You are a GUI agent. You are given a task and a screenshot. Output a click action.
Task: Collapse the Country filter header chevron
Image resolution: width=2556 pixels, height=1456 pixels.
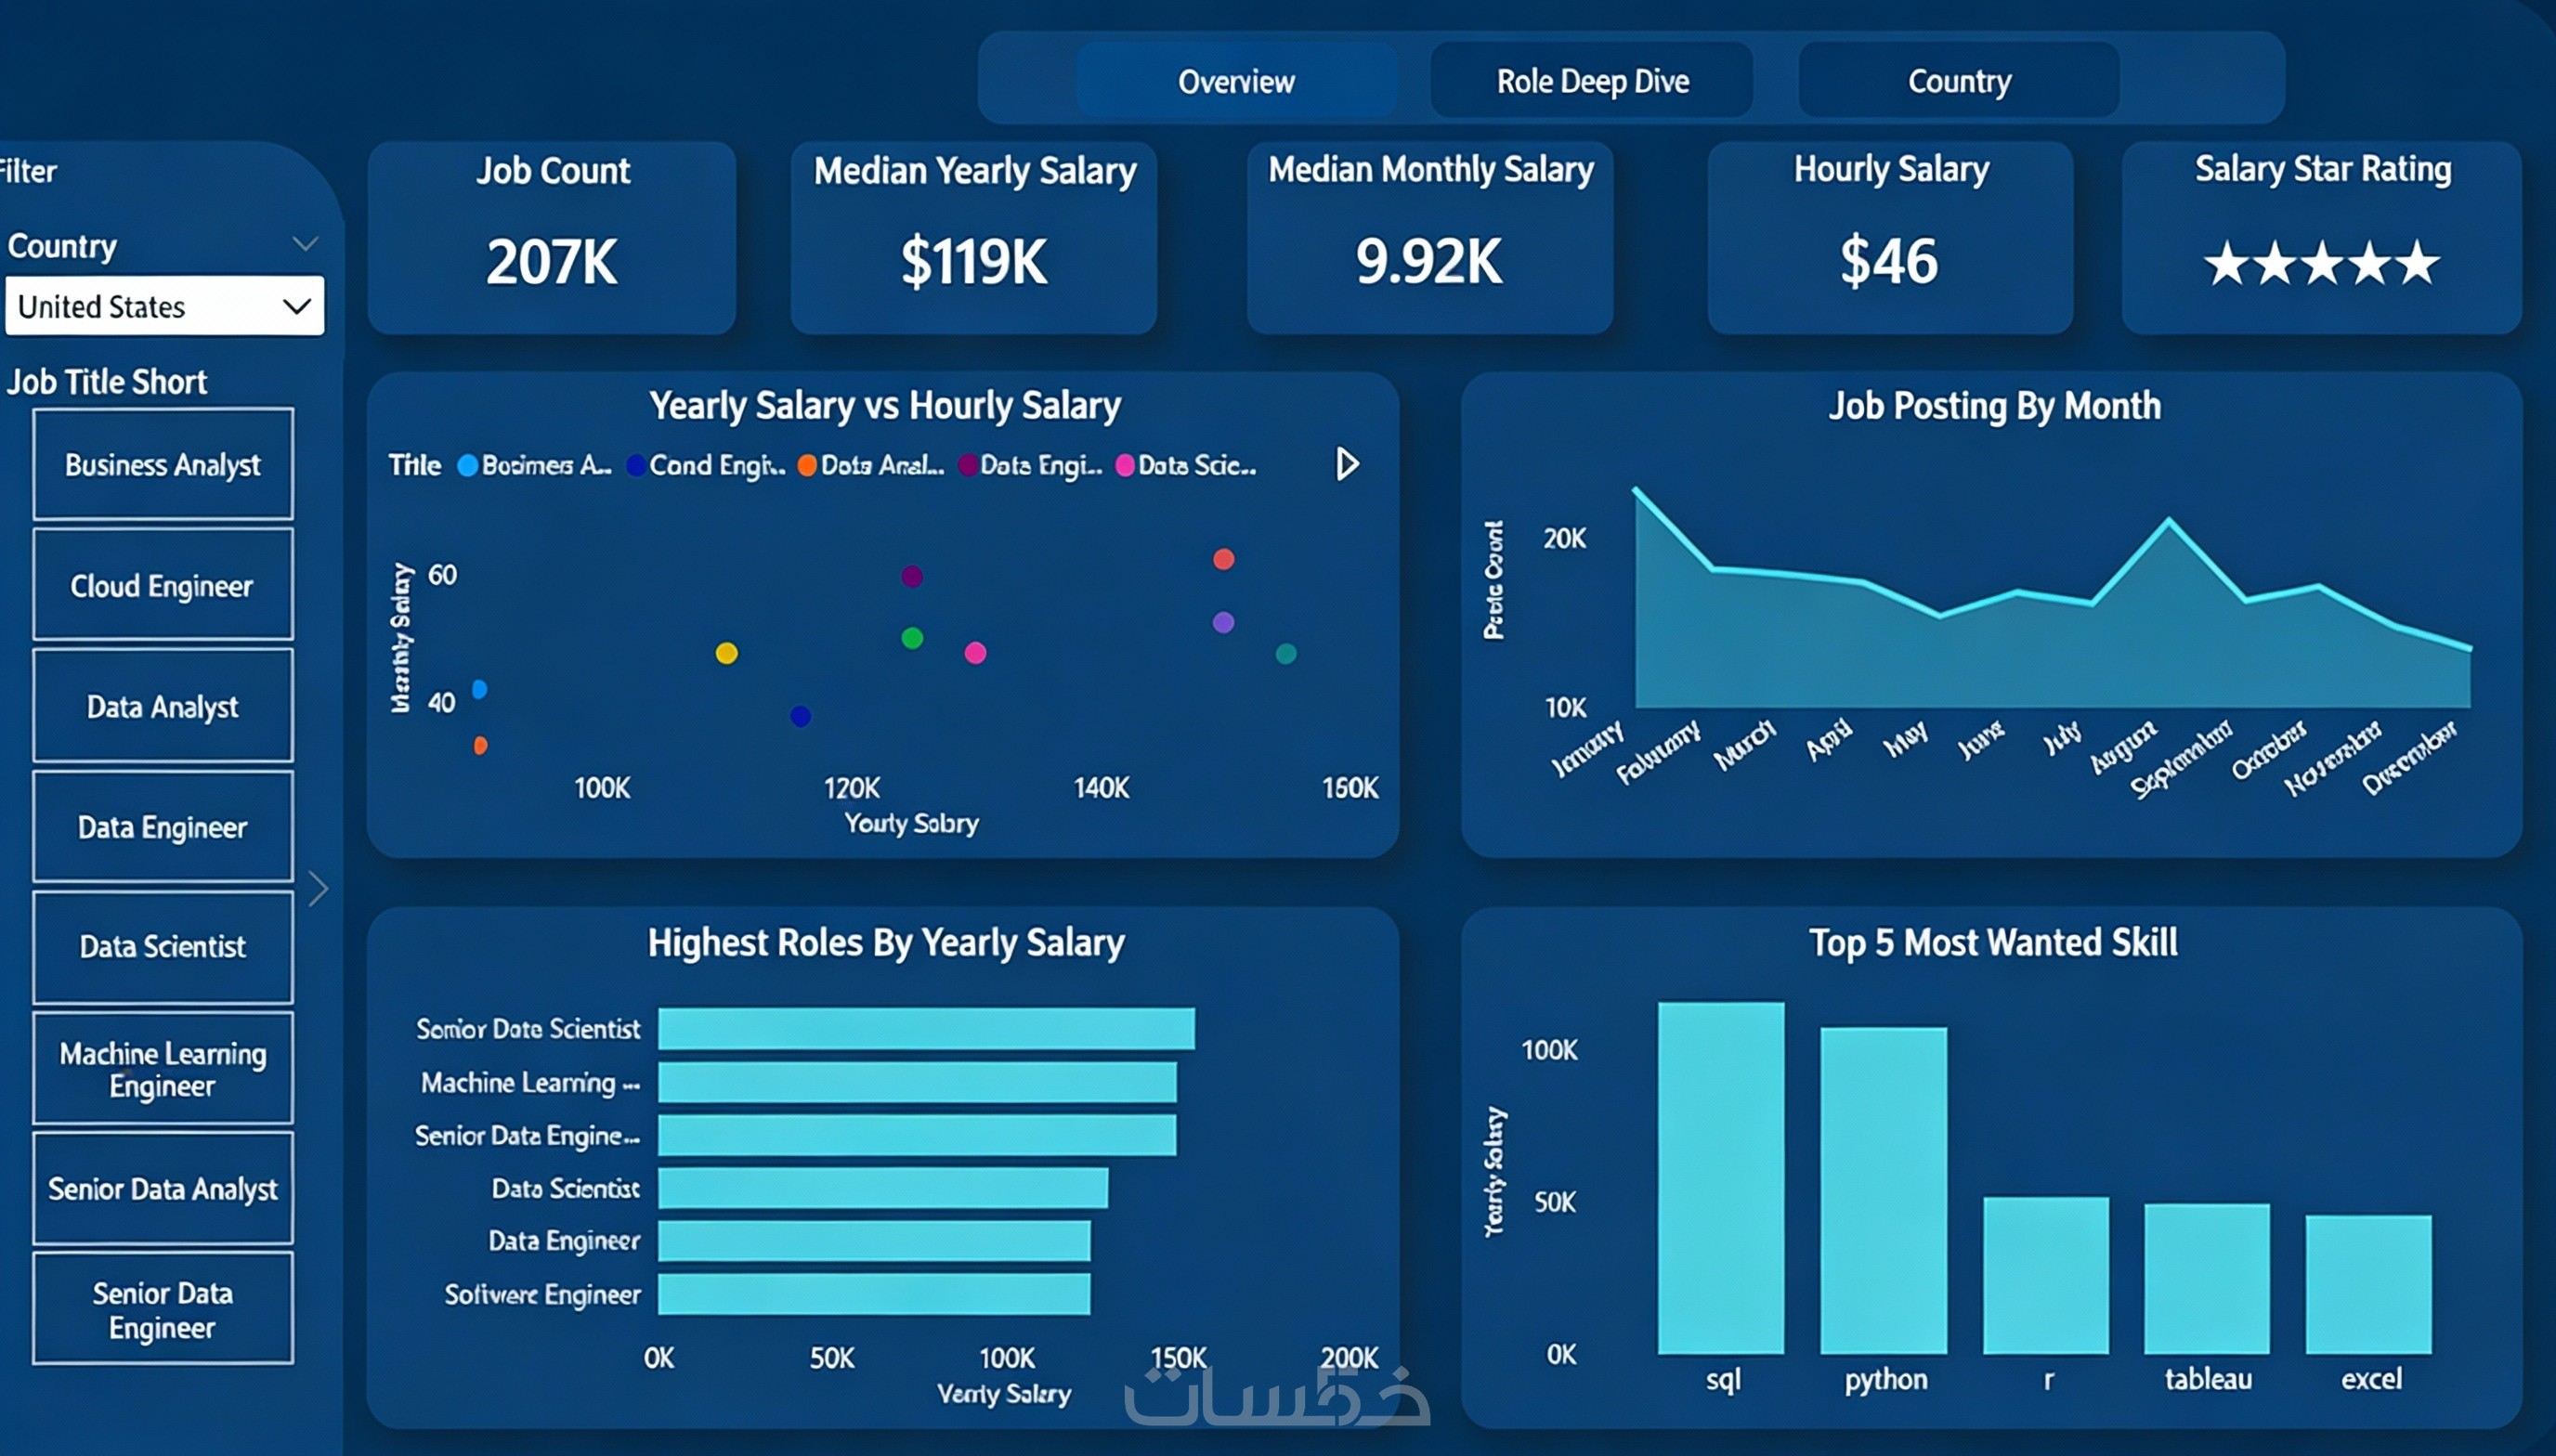(305, 244)
